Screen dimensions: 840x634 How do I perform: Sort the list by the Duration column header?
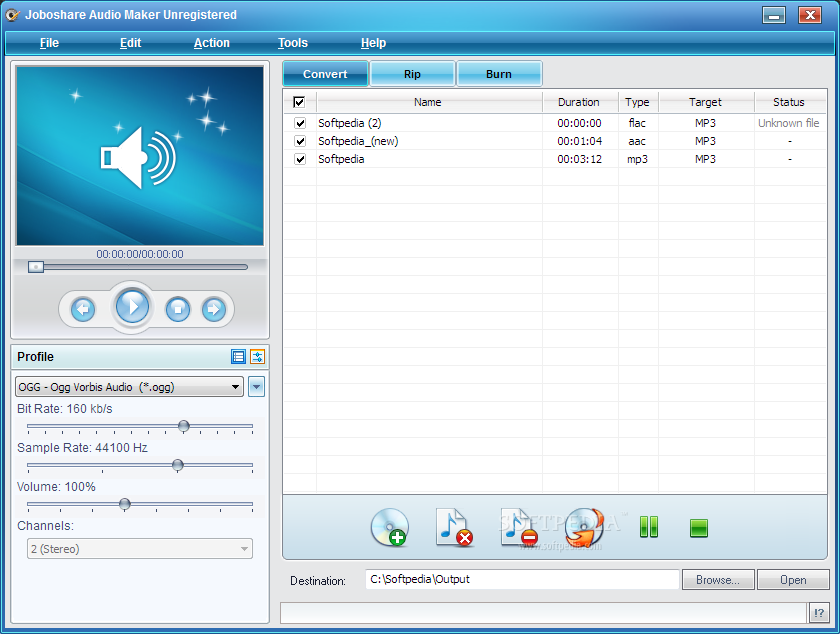[x=580, y=102]
